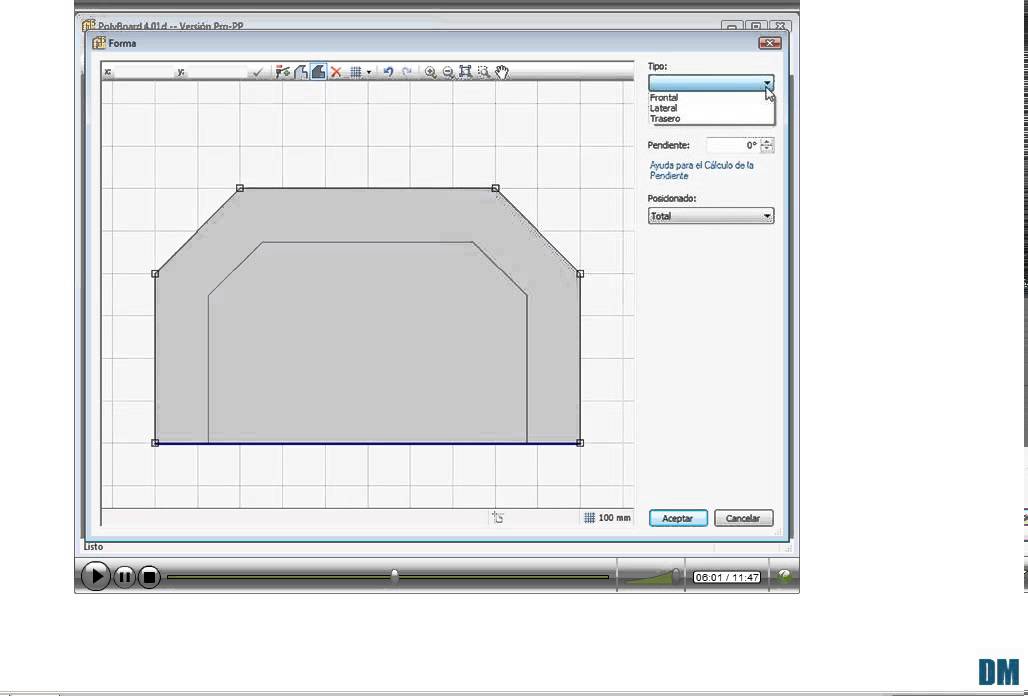Select the top-left shape vertex handle
Screen dimensions: 1028x696
[x=240, y=188]
